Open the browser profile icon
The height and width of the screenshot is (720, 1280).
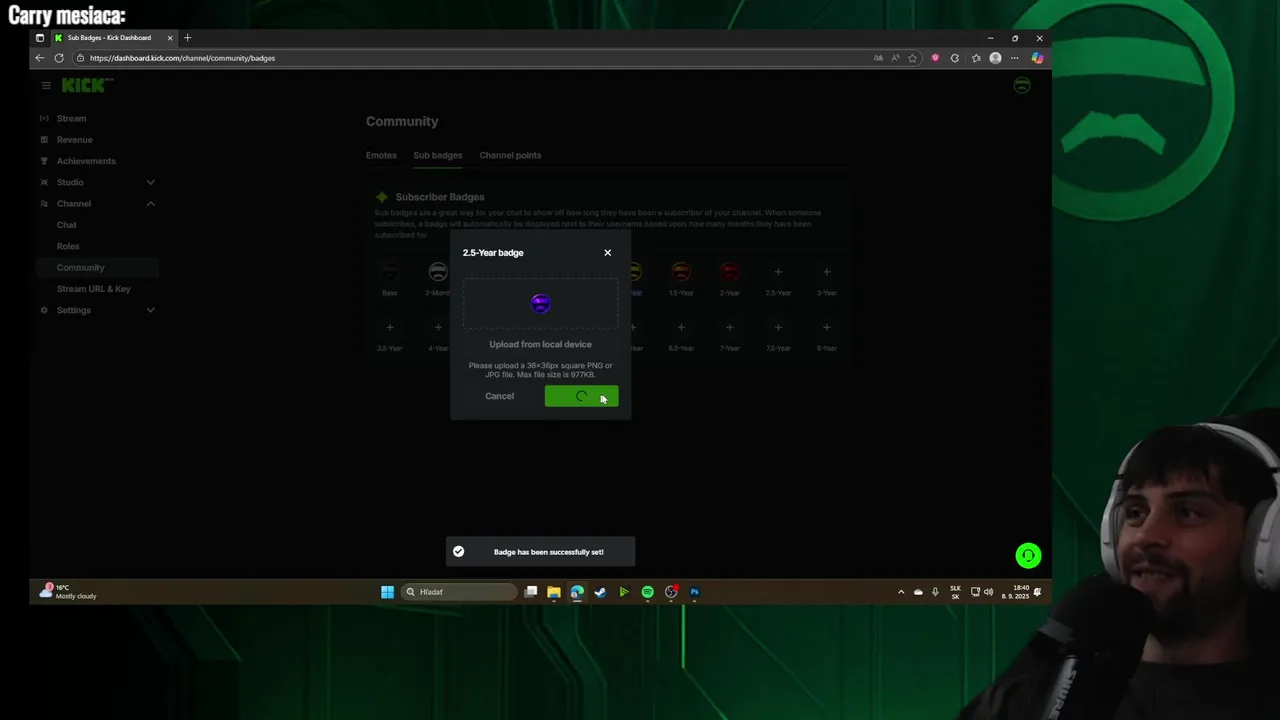coord(995,58)
